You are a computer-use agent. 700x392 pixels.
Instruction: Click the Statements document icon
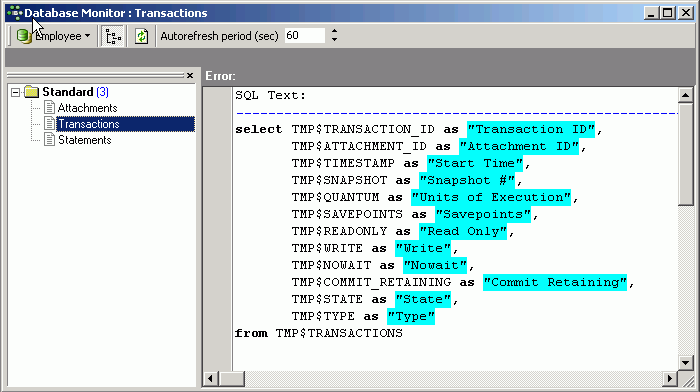click(50, 140)
